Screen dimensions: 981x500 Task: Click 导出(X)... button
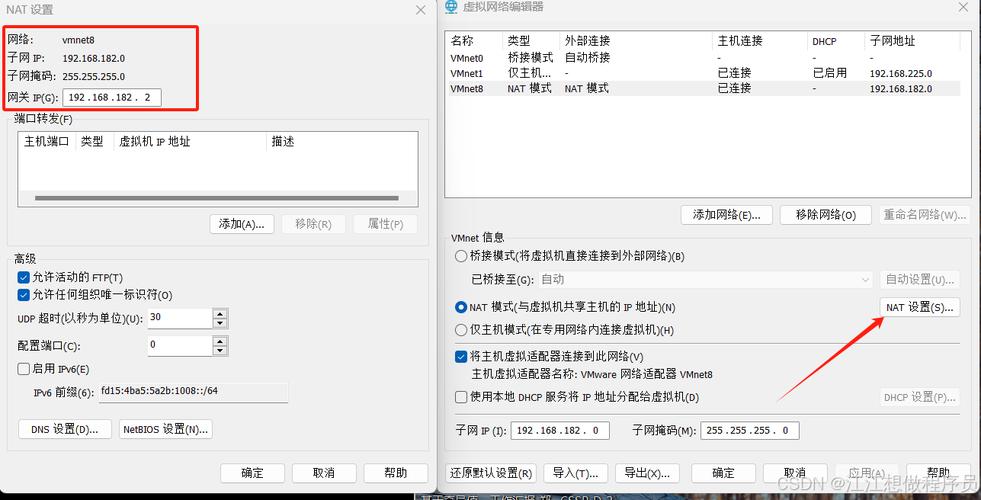pos(647,472)
